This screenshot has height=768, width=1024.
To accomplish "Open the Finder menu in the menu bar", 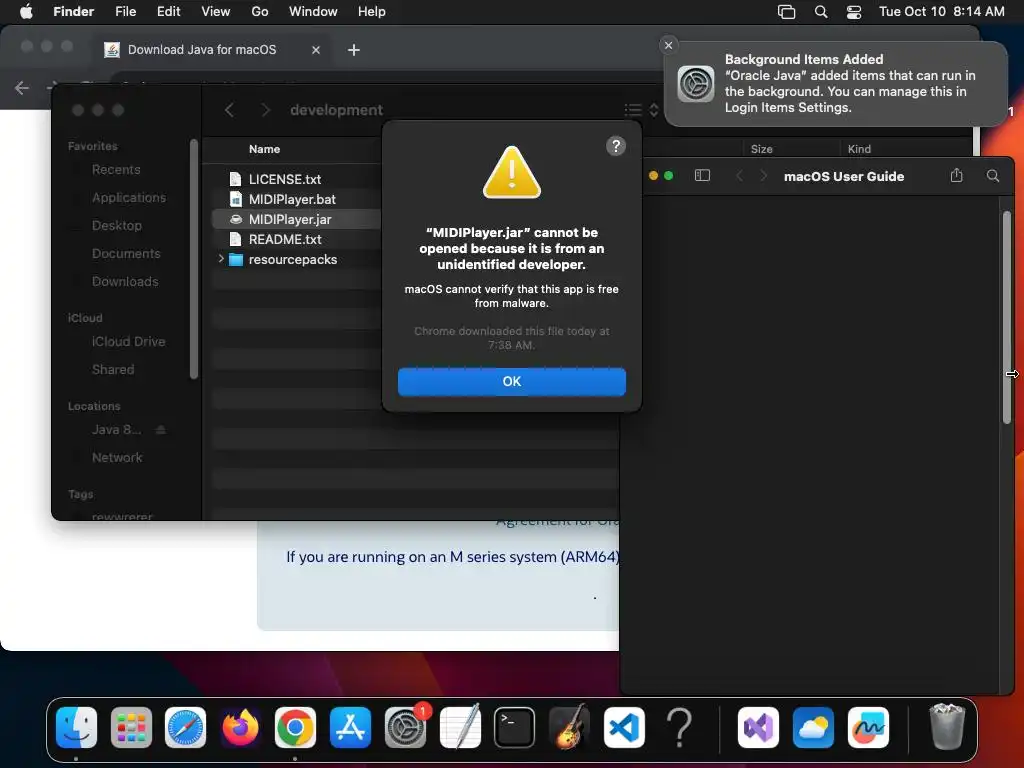I will tap(73, 12).
